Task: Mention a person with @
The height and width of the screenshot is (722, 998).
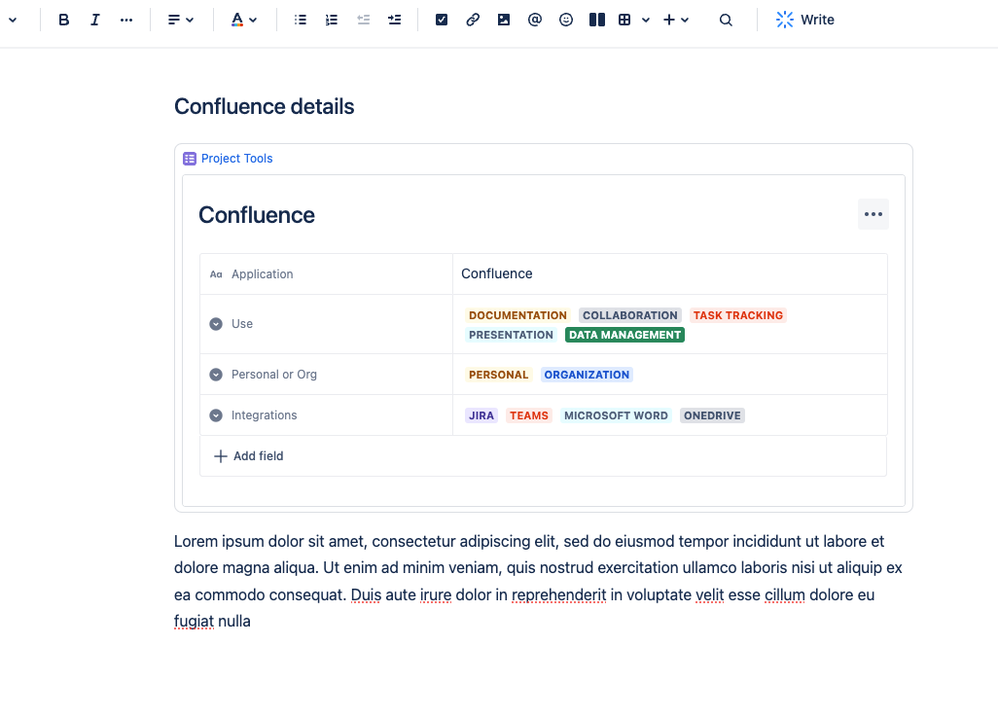Action: tap(535, 20)
